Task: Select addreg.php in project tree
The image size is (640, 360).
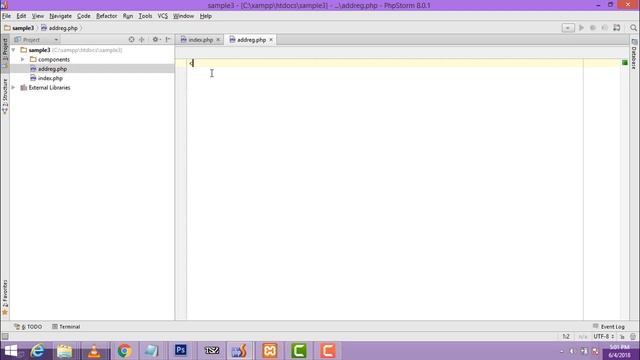Action: [52, 69]
